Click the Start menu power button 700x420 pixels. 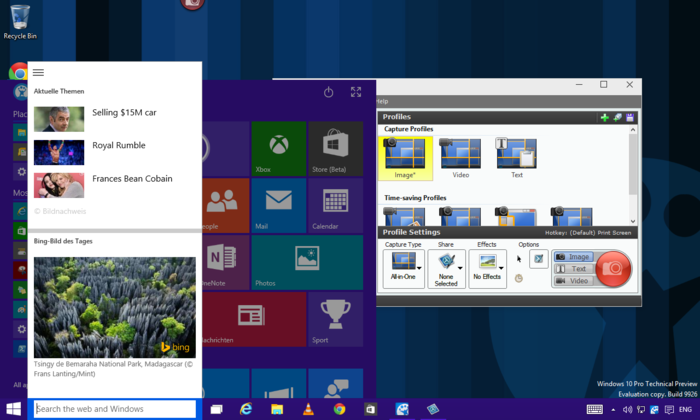tap(329, 92)
